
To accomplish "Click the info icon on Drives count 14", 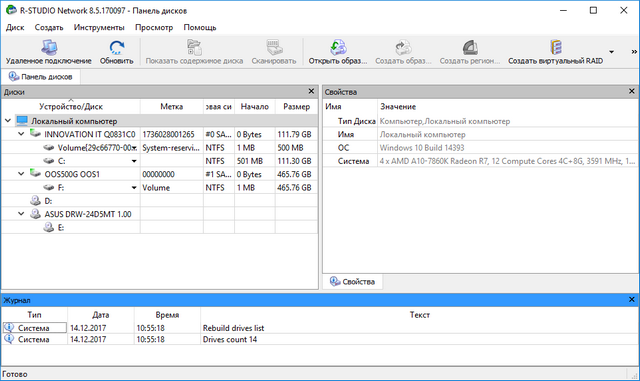I will (x=9, y=339).
